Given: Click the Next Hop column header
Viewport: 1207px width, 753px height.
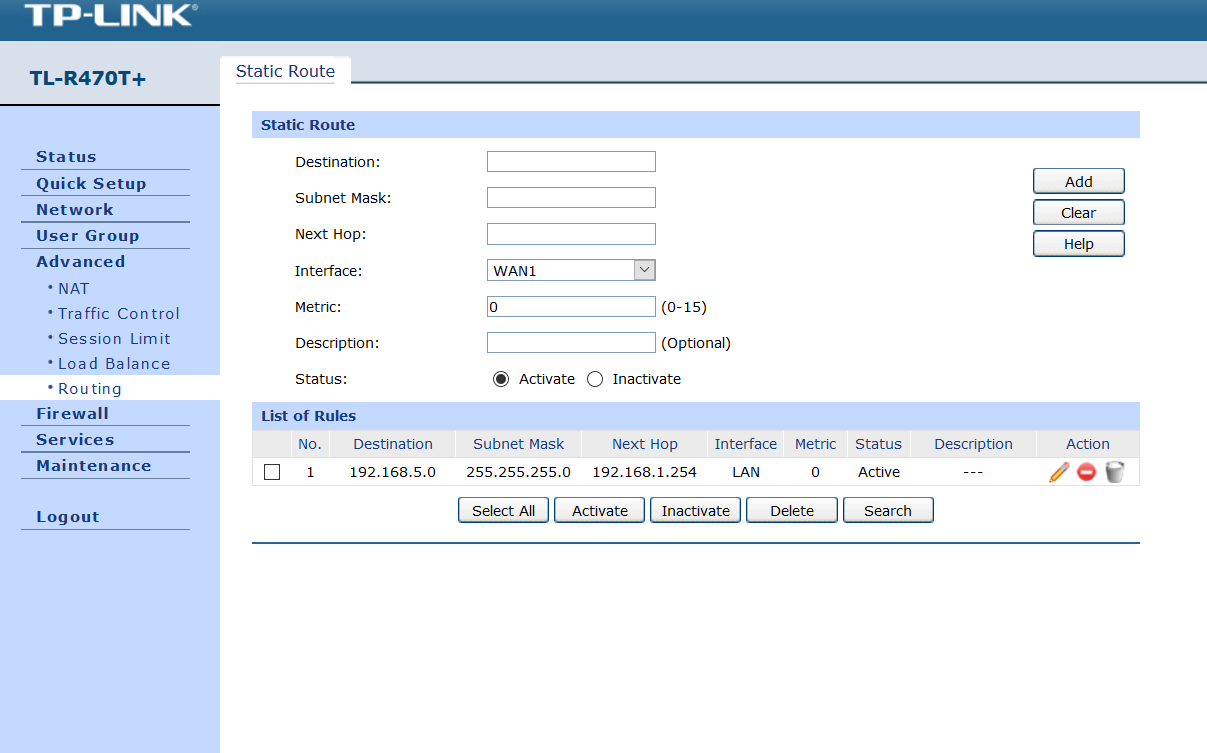Looking at the screenshot, I should pos(644,444).
